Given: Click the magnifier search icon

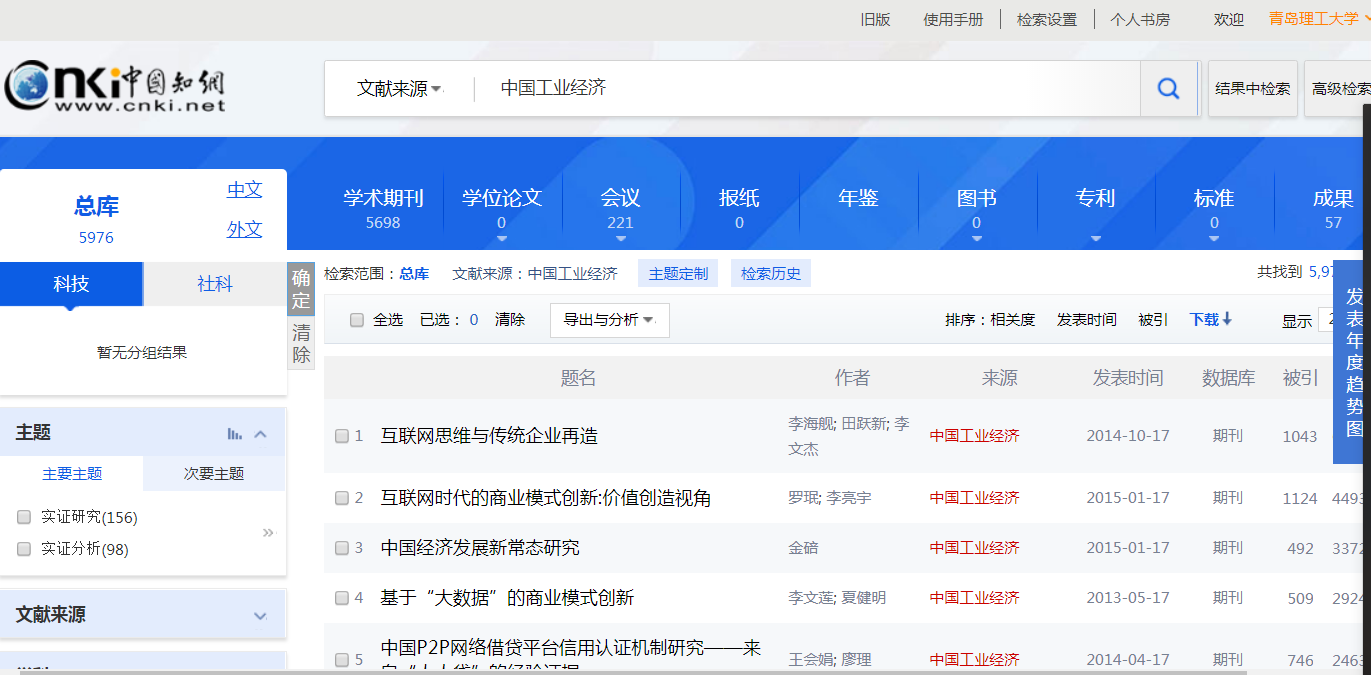Looking at the screenshot, I should (x=1168, y=89).
